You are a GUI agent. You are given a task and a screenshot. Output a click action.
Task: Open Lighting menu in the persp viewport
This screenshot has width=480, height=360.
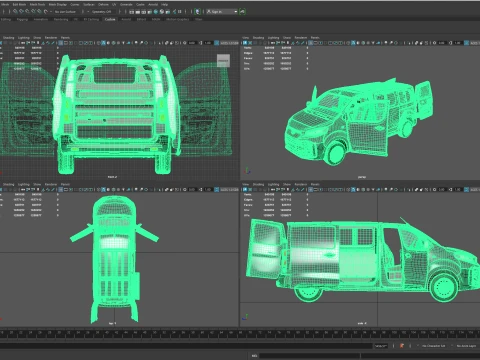(273, 38)
